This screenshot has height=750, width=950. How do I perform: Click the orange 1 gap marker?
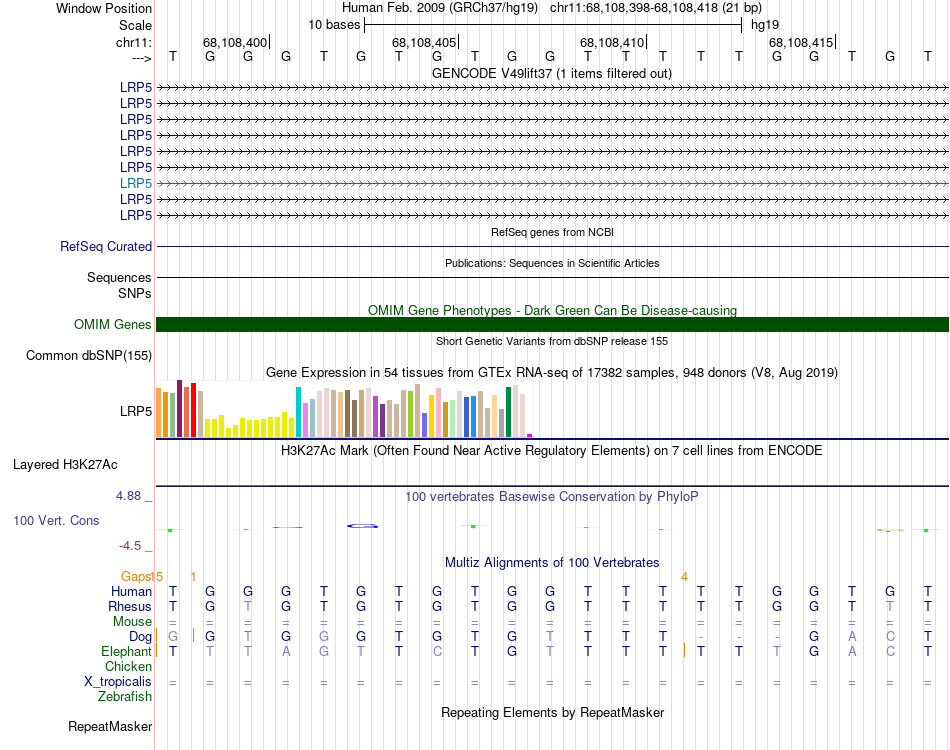point(193,576)
